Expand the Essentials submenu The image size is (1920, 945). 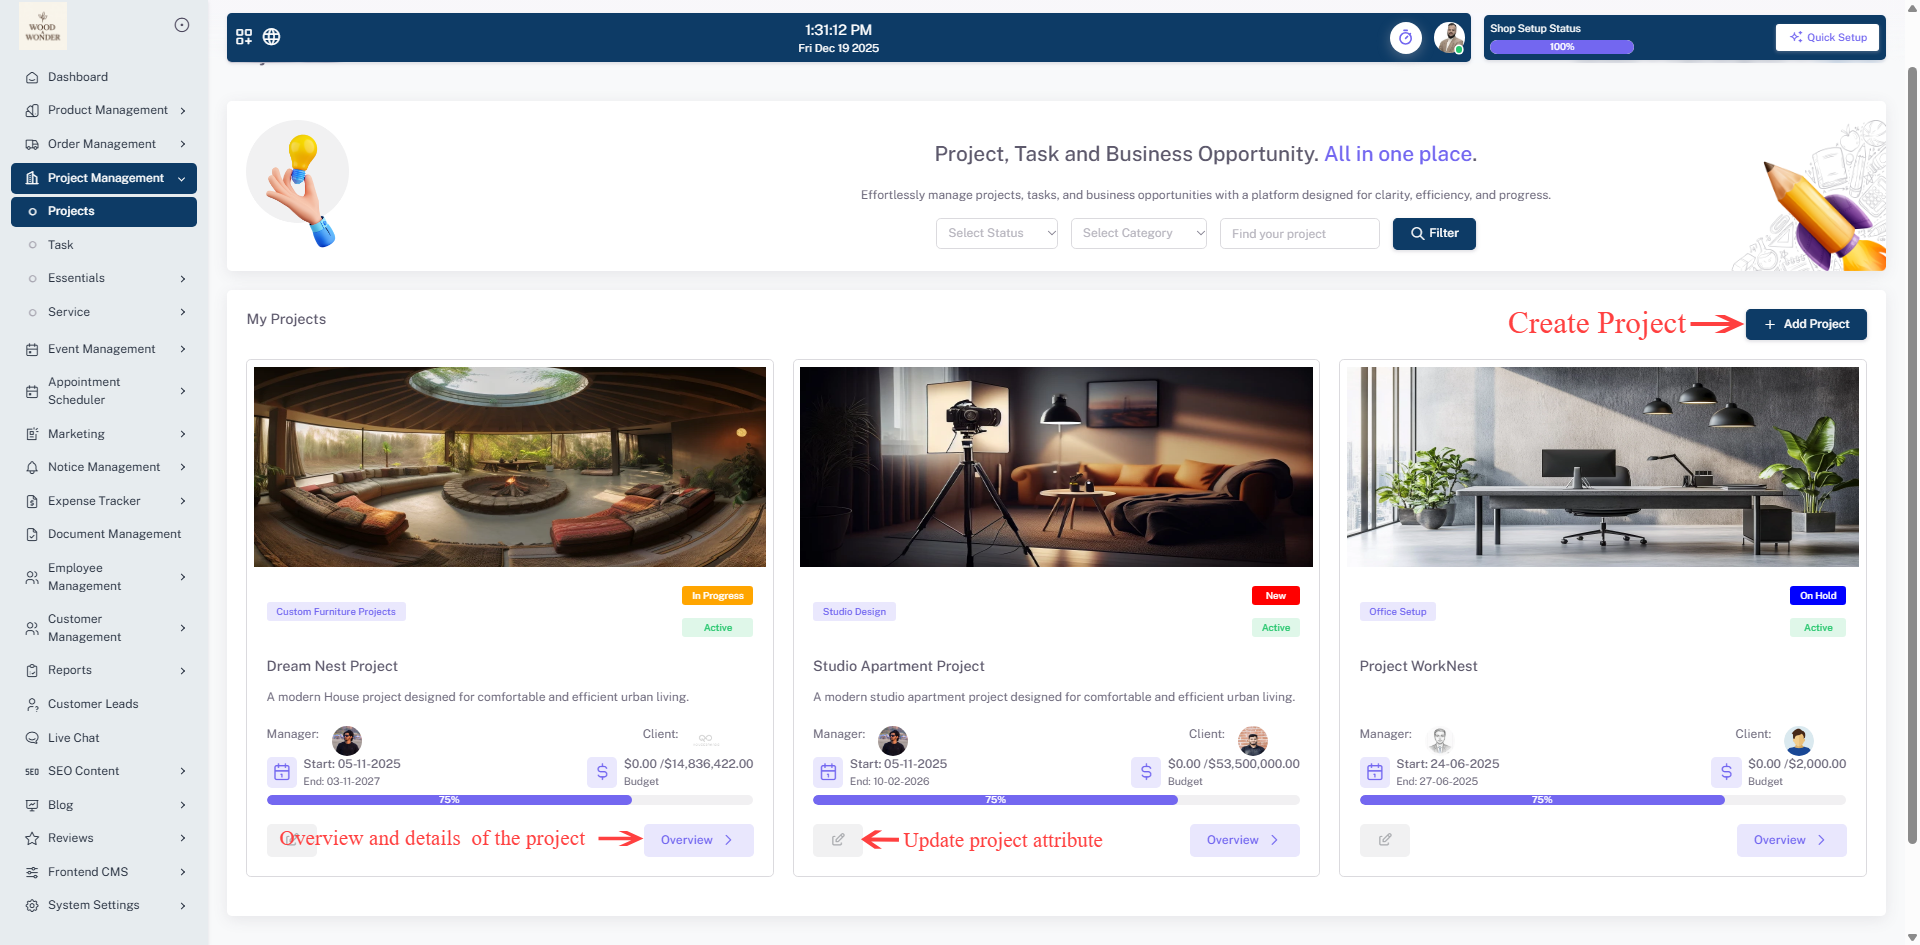[x=107, y=278]
